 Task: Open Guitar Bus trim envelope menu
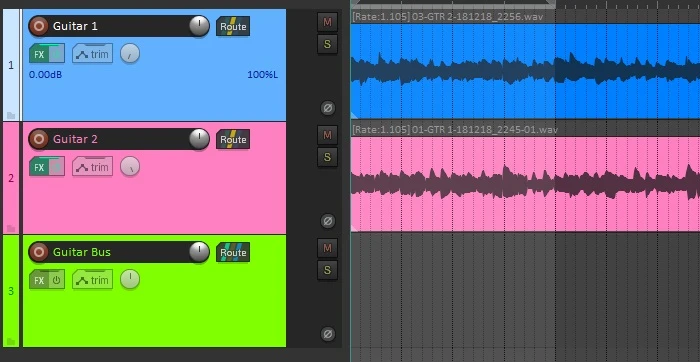pos(92,280)
